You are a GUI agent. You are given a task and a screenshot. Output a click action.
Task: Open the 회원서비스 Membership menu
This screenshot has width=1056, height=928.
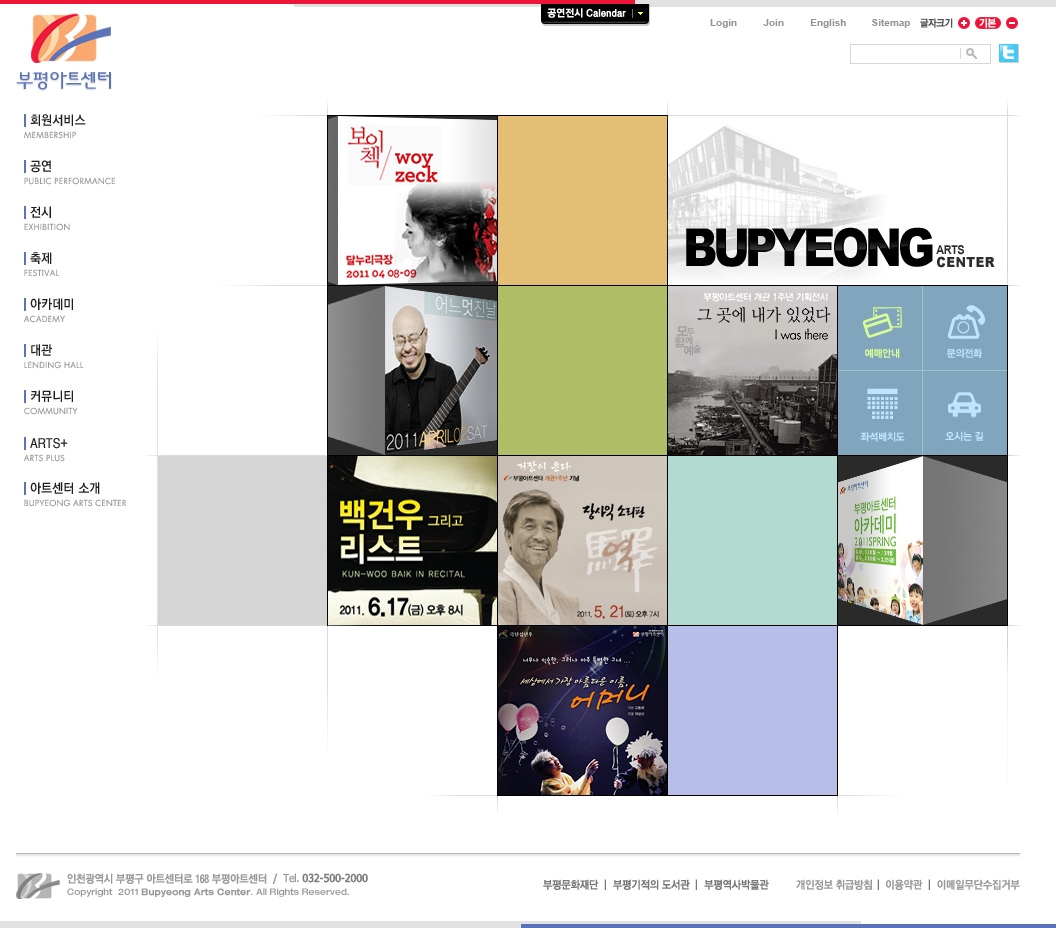55,125
